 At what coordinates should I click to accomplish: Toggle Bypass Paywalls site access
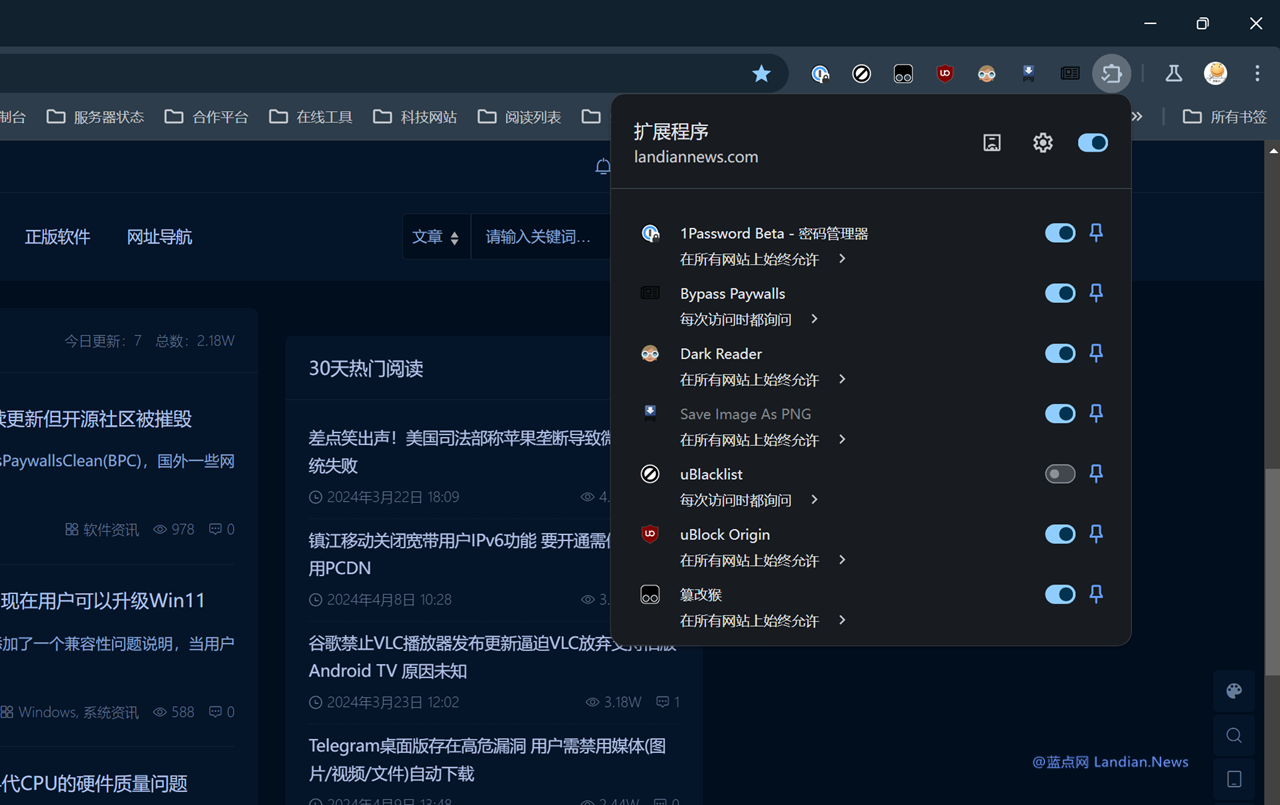[1060, 293]
